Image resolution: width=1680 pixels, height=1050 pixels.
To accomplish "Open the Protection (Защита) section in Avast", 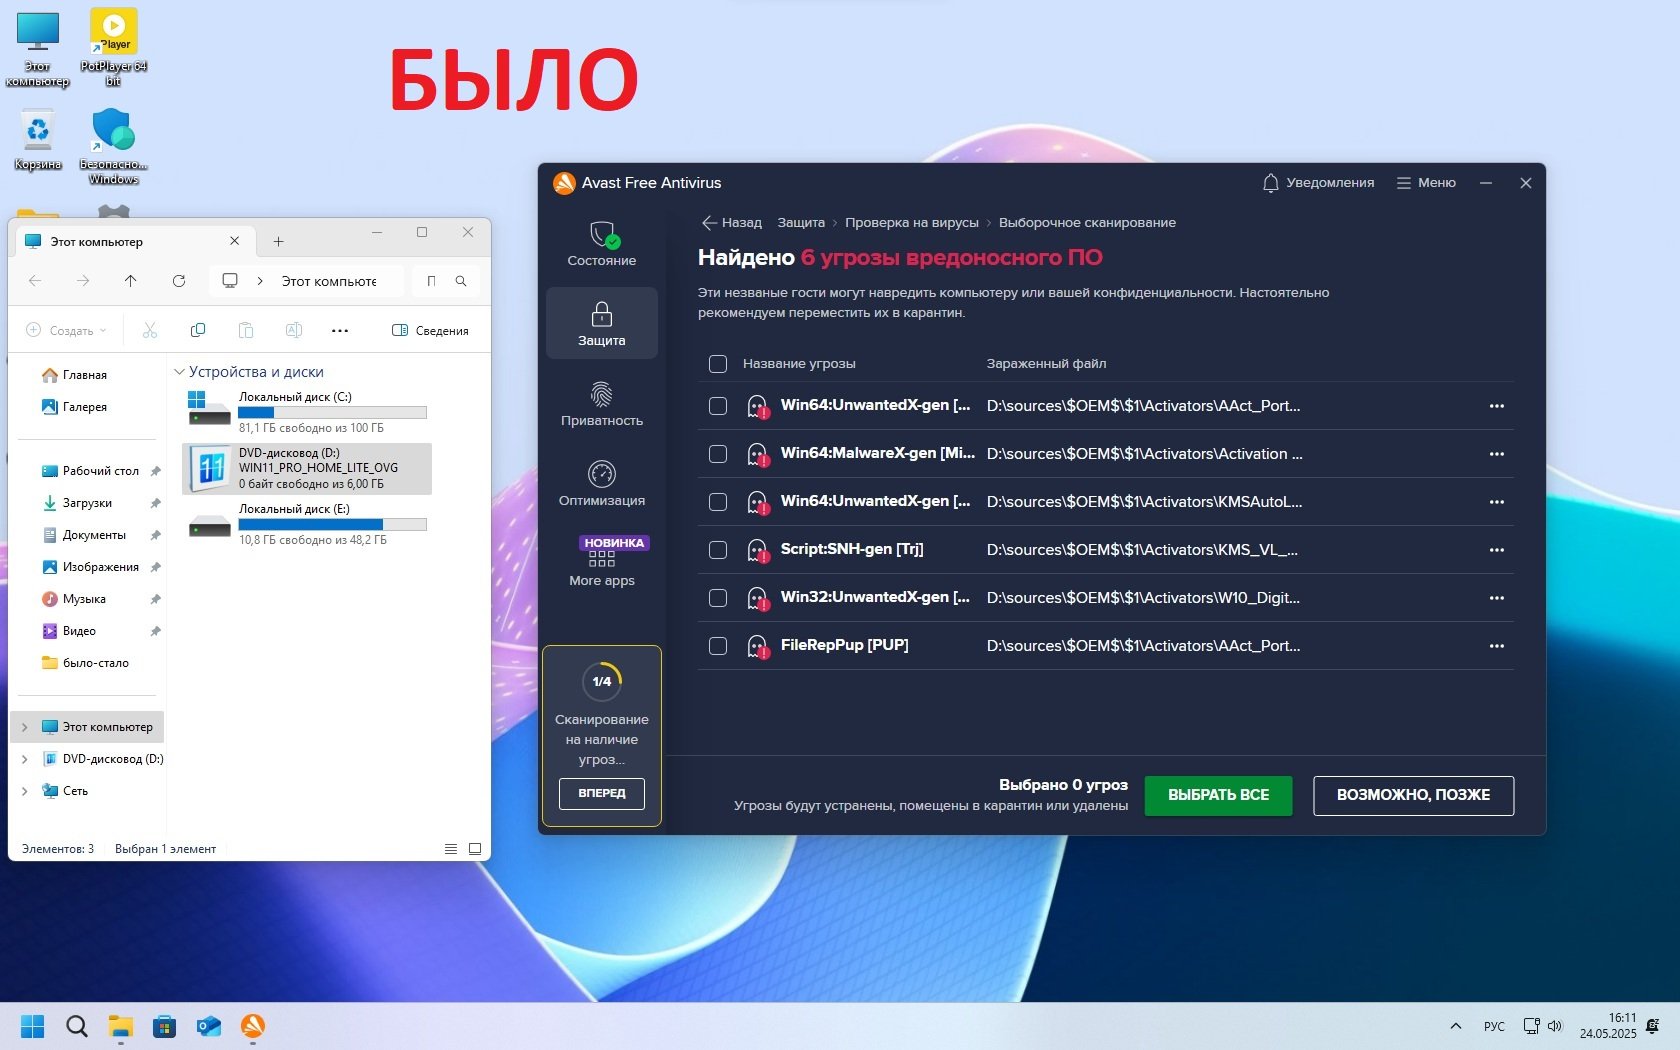I will [x=602, y=323].
